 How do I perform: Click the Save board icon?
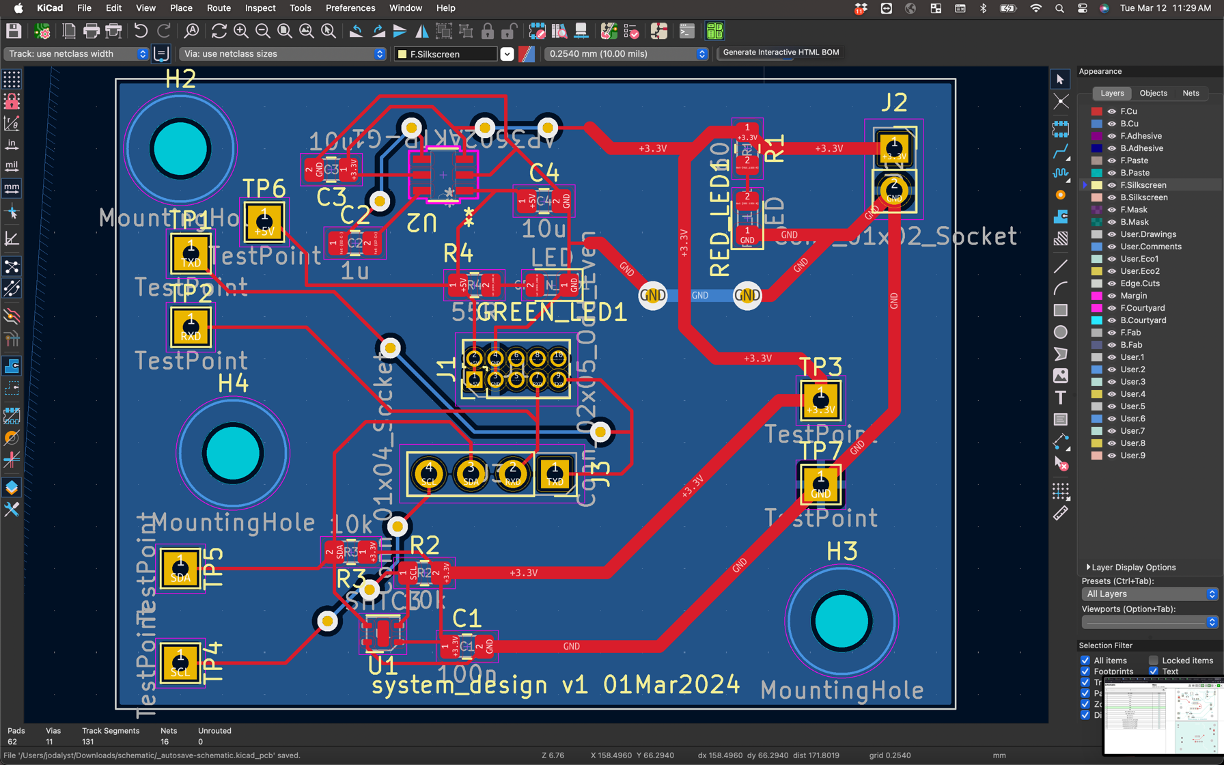pos(12,31)
